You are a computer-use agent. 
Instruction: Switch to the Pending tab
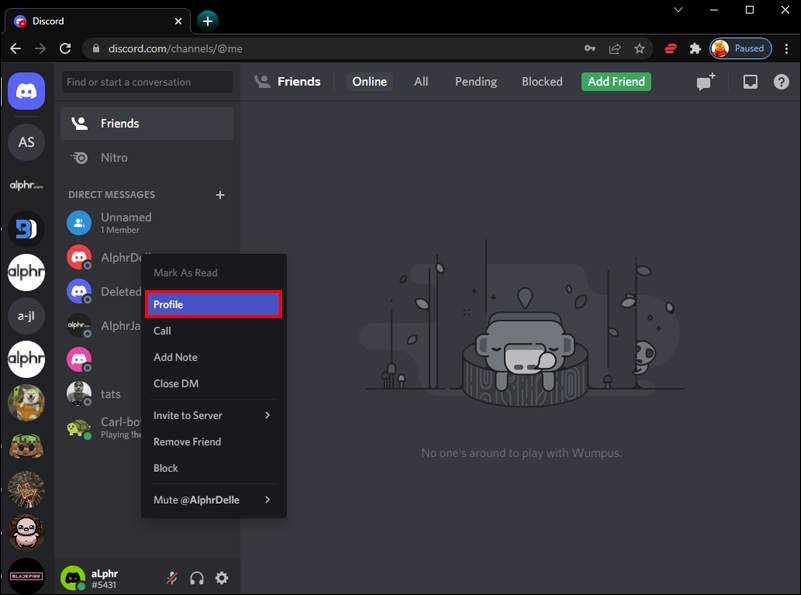coord(476,82)
